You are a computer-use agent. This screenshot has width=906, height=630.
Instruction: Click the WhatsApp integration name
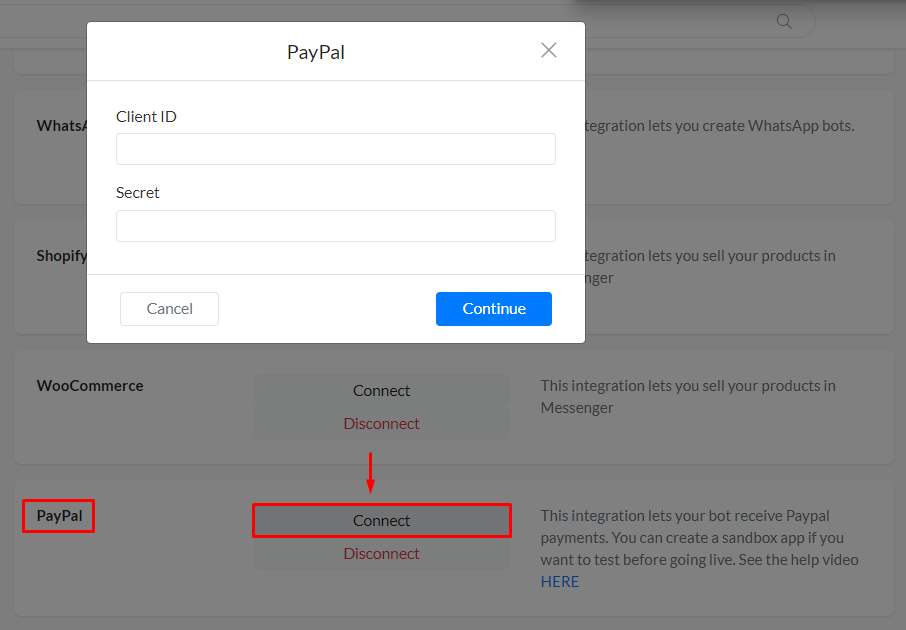62,126
